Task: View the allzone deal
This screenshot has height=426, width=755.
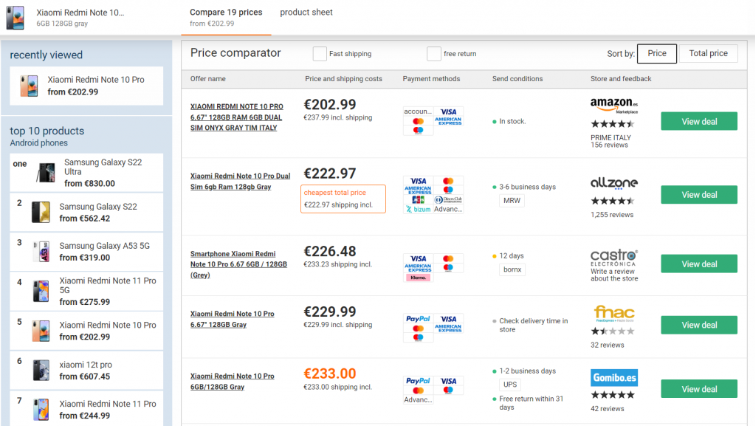Action: (699, 194)
